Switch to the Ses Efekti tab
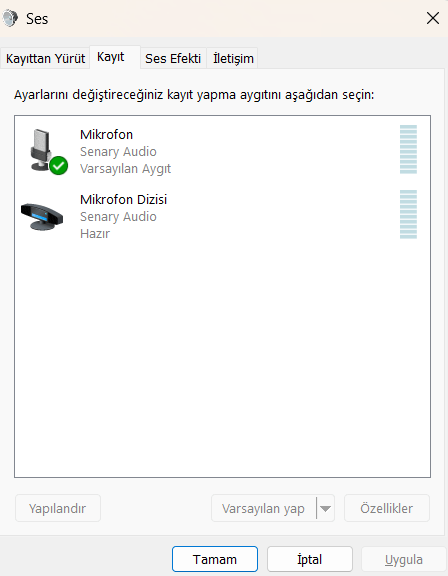This screenshot has width=448, height=576. 173,58
